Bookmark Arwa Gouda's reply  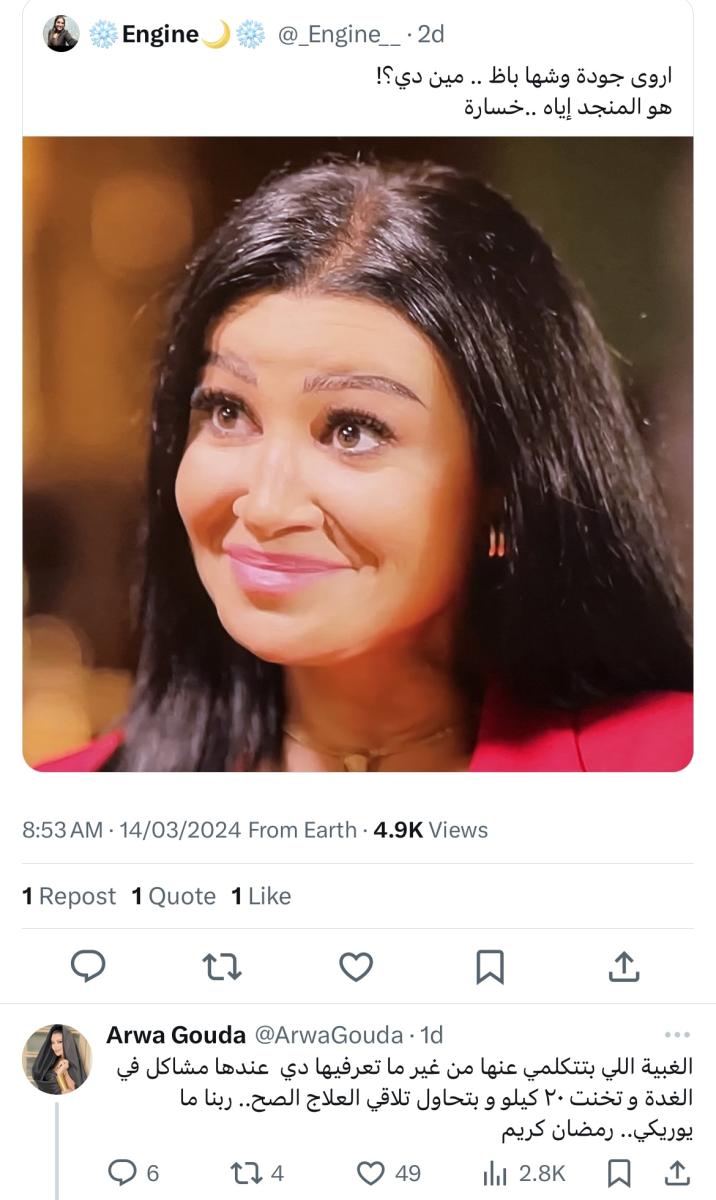coord(620,1172)
